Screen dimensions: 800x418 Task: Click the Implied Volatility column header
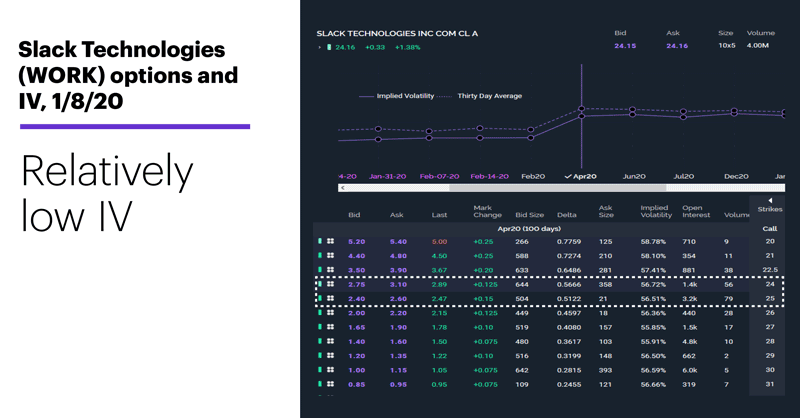click(656, 211)
